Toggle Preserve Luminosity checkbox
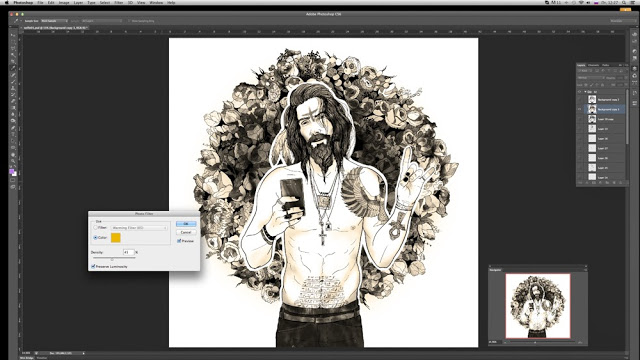Image resolution: width=640 pixels, height=360 pixels. tap(93, 267)
